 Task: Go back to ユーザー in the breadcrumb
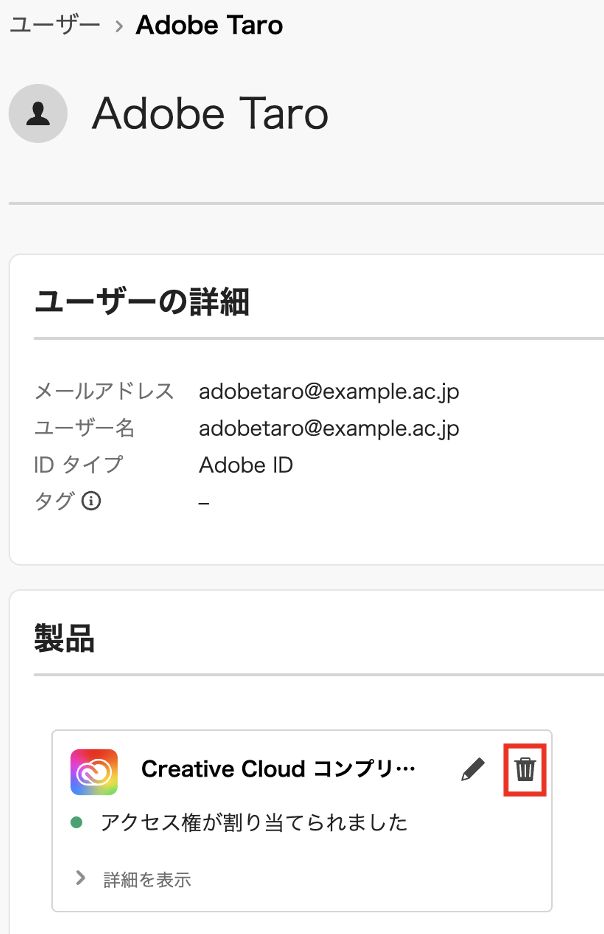[x=55, y=25]
